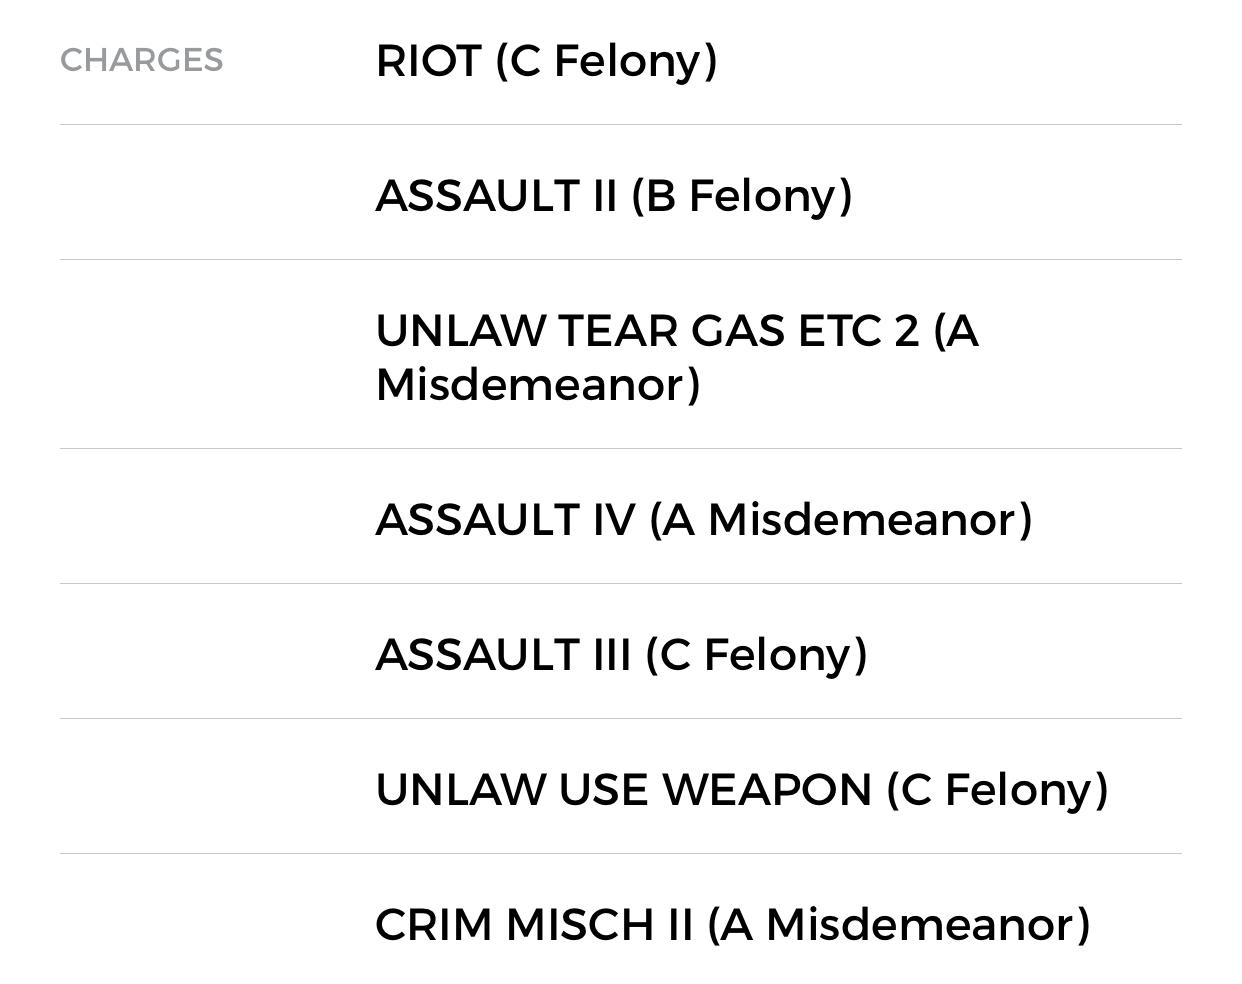The image size is (1242, 984).
Task: Select the ASSAULT II charge name
Action: (495, 196)
